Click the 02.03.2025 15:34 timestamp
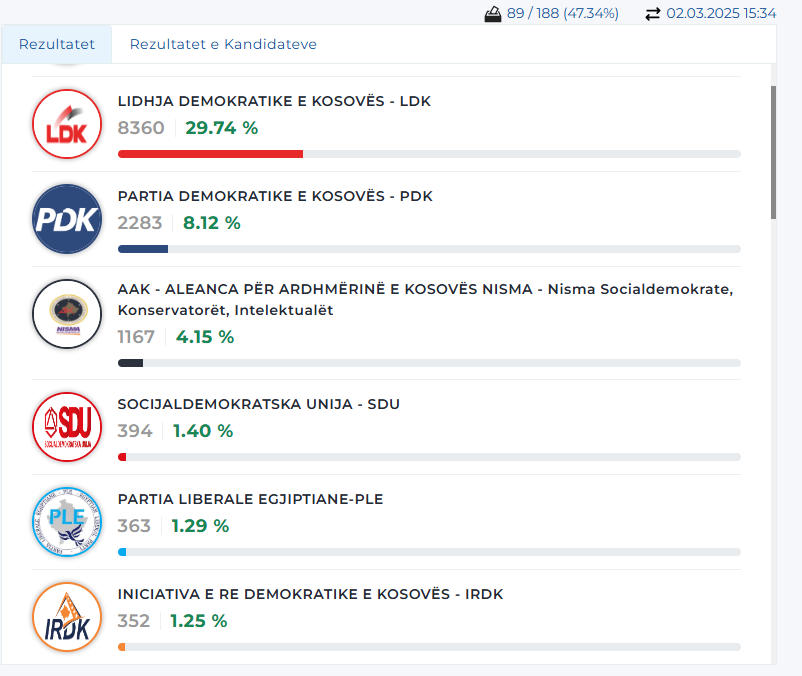The image size is (802, 676). tap(721, 14)
